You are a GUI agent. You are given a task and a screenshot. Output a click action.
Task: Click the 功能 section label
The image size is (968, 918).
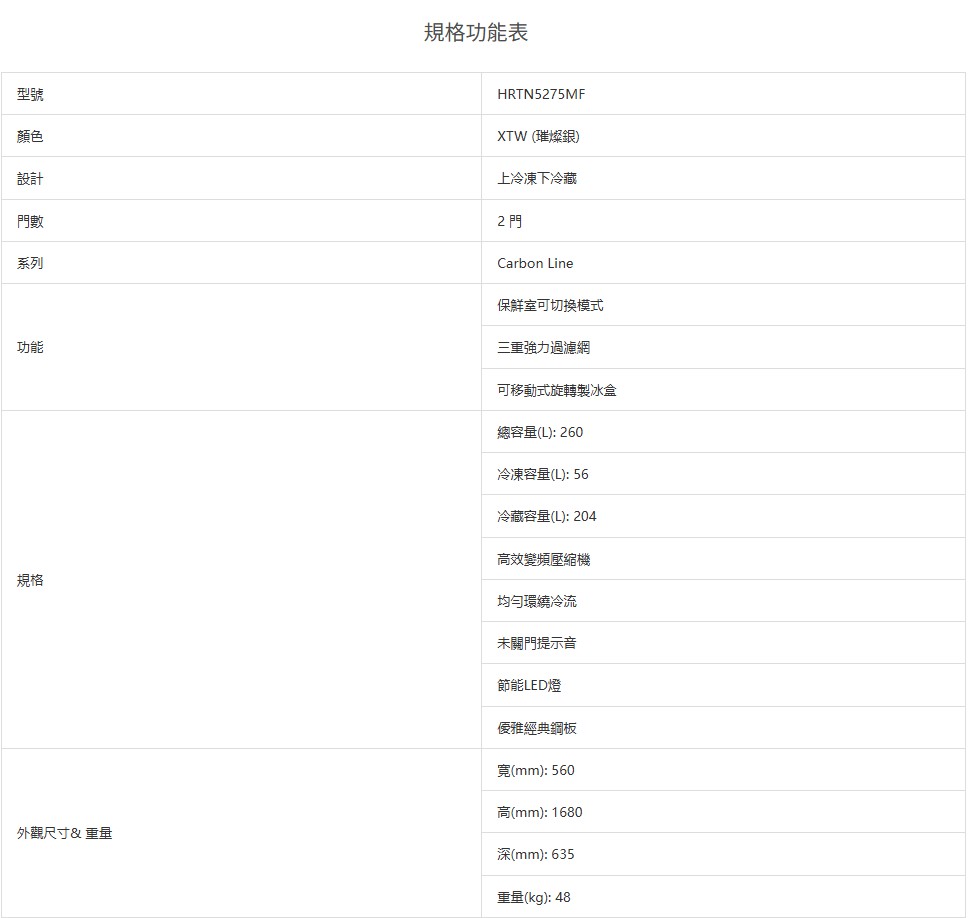[x=30, y=347]
